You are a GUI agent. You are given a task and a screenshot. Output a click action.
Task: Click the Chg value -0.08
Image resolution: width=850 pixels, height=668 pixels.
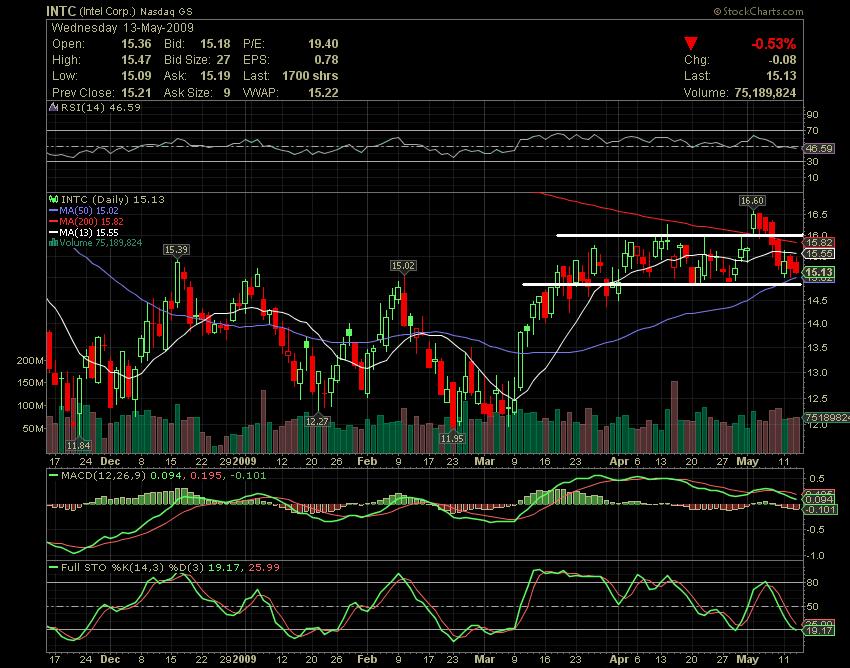tap(782, 60)
